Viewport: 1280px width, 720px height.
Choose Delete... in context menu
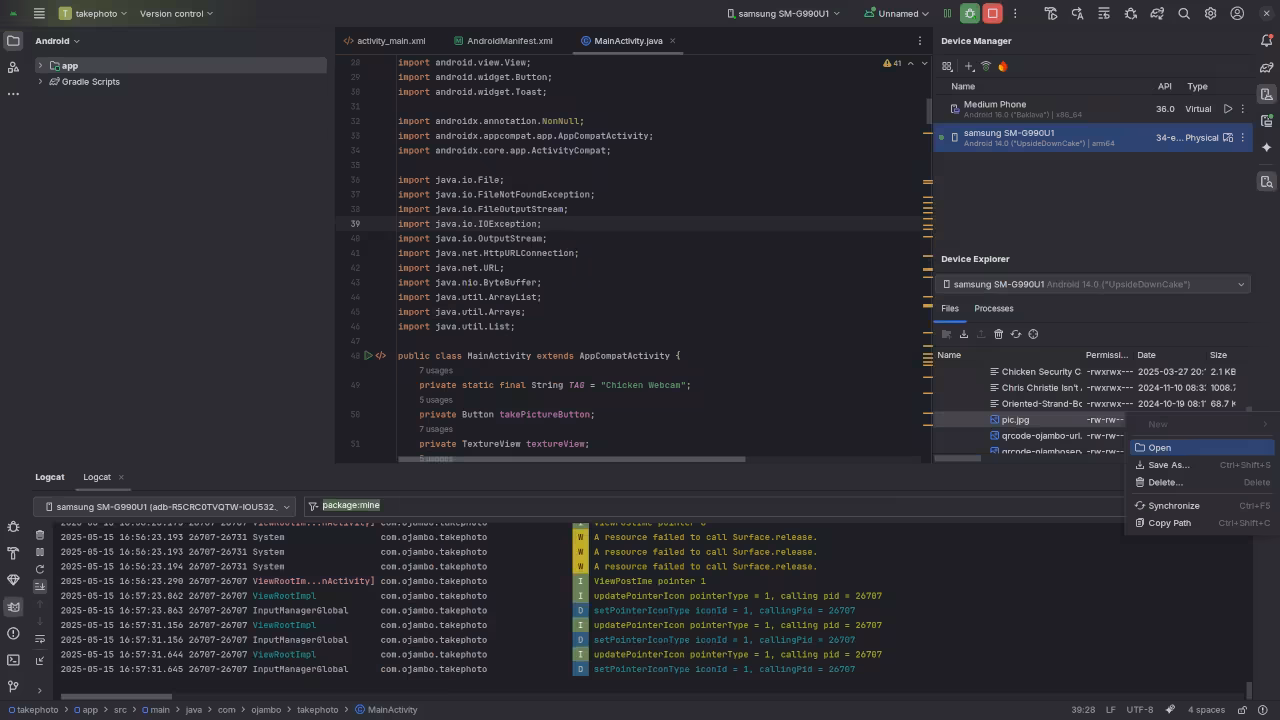pos(1202,482)
